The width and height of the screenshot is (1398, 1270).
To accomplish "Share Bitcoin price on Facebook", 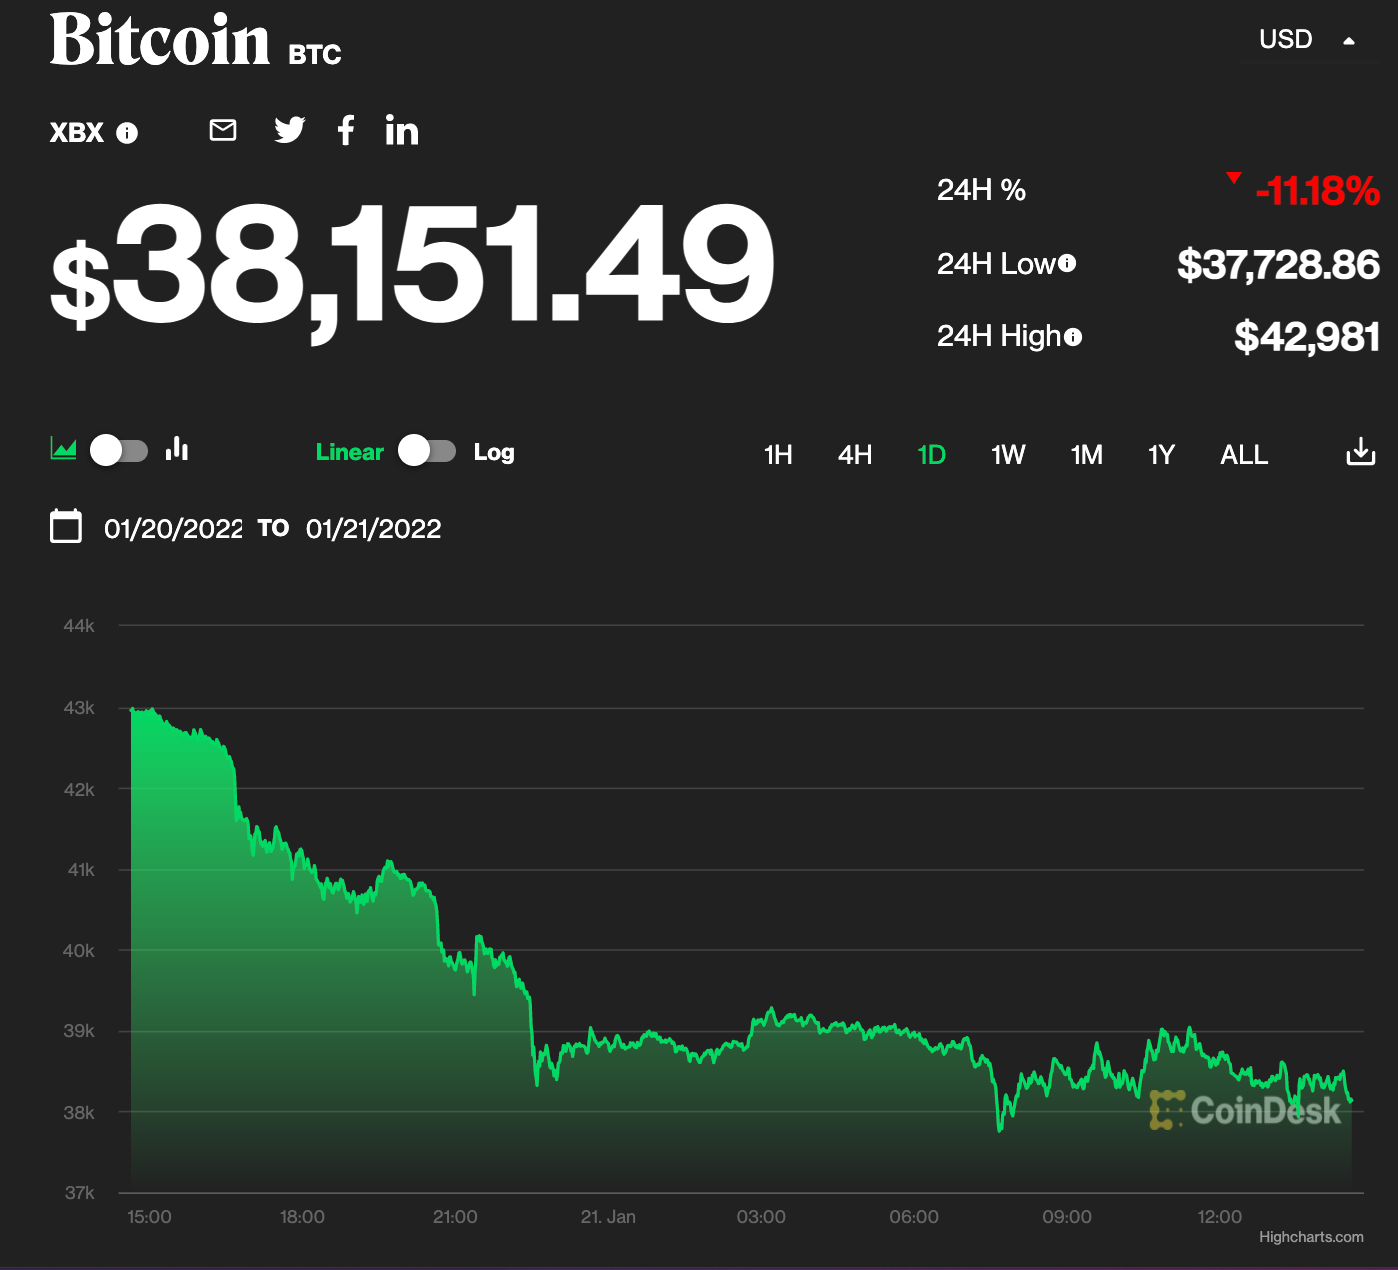I will [346, 130].
